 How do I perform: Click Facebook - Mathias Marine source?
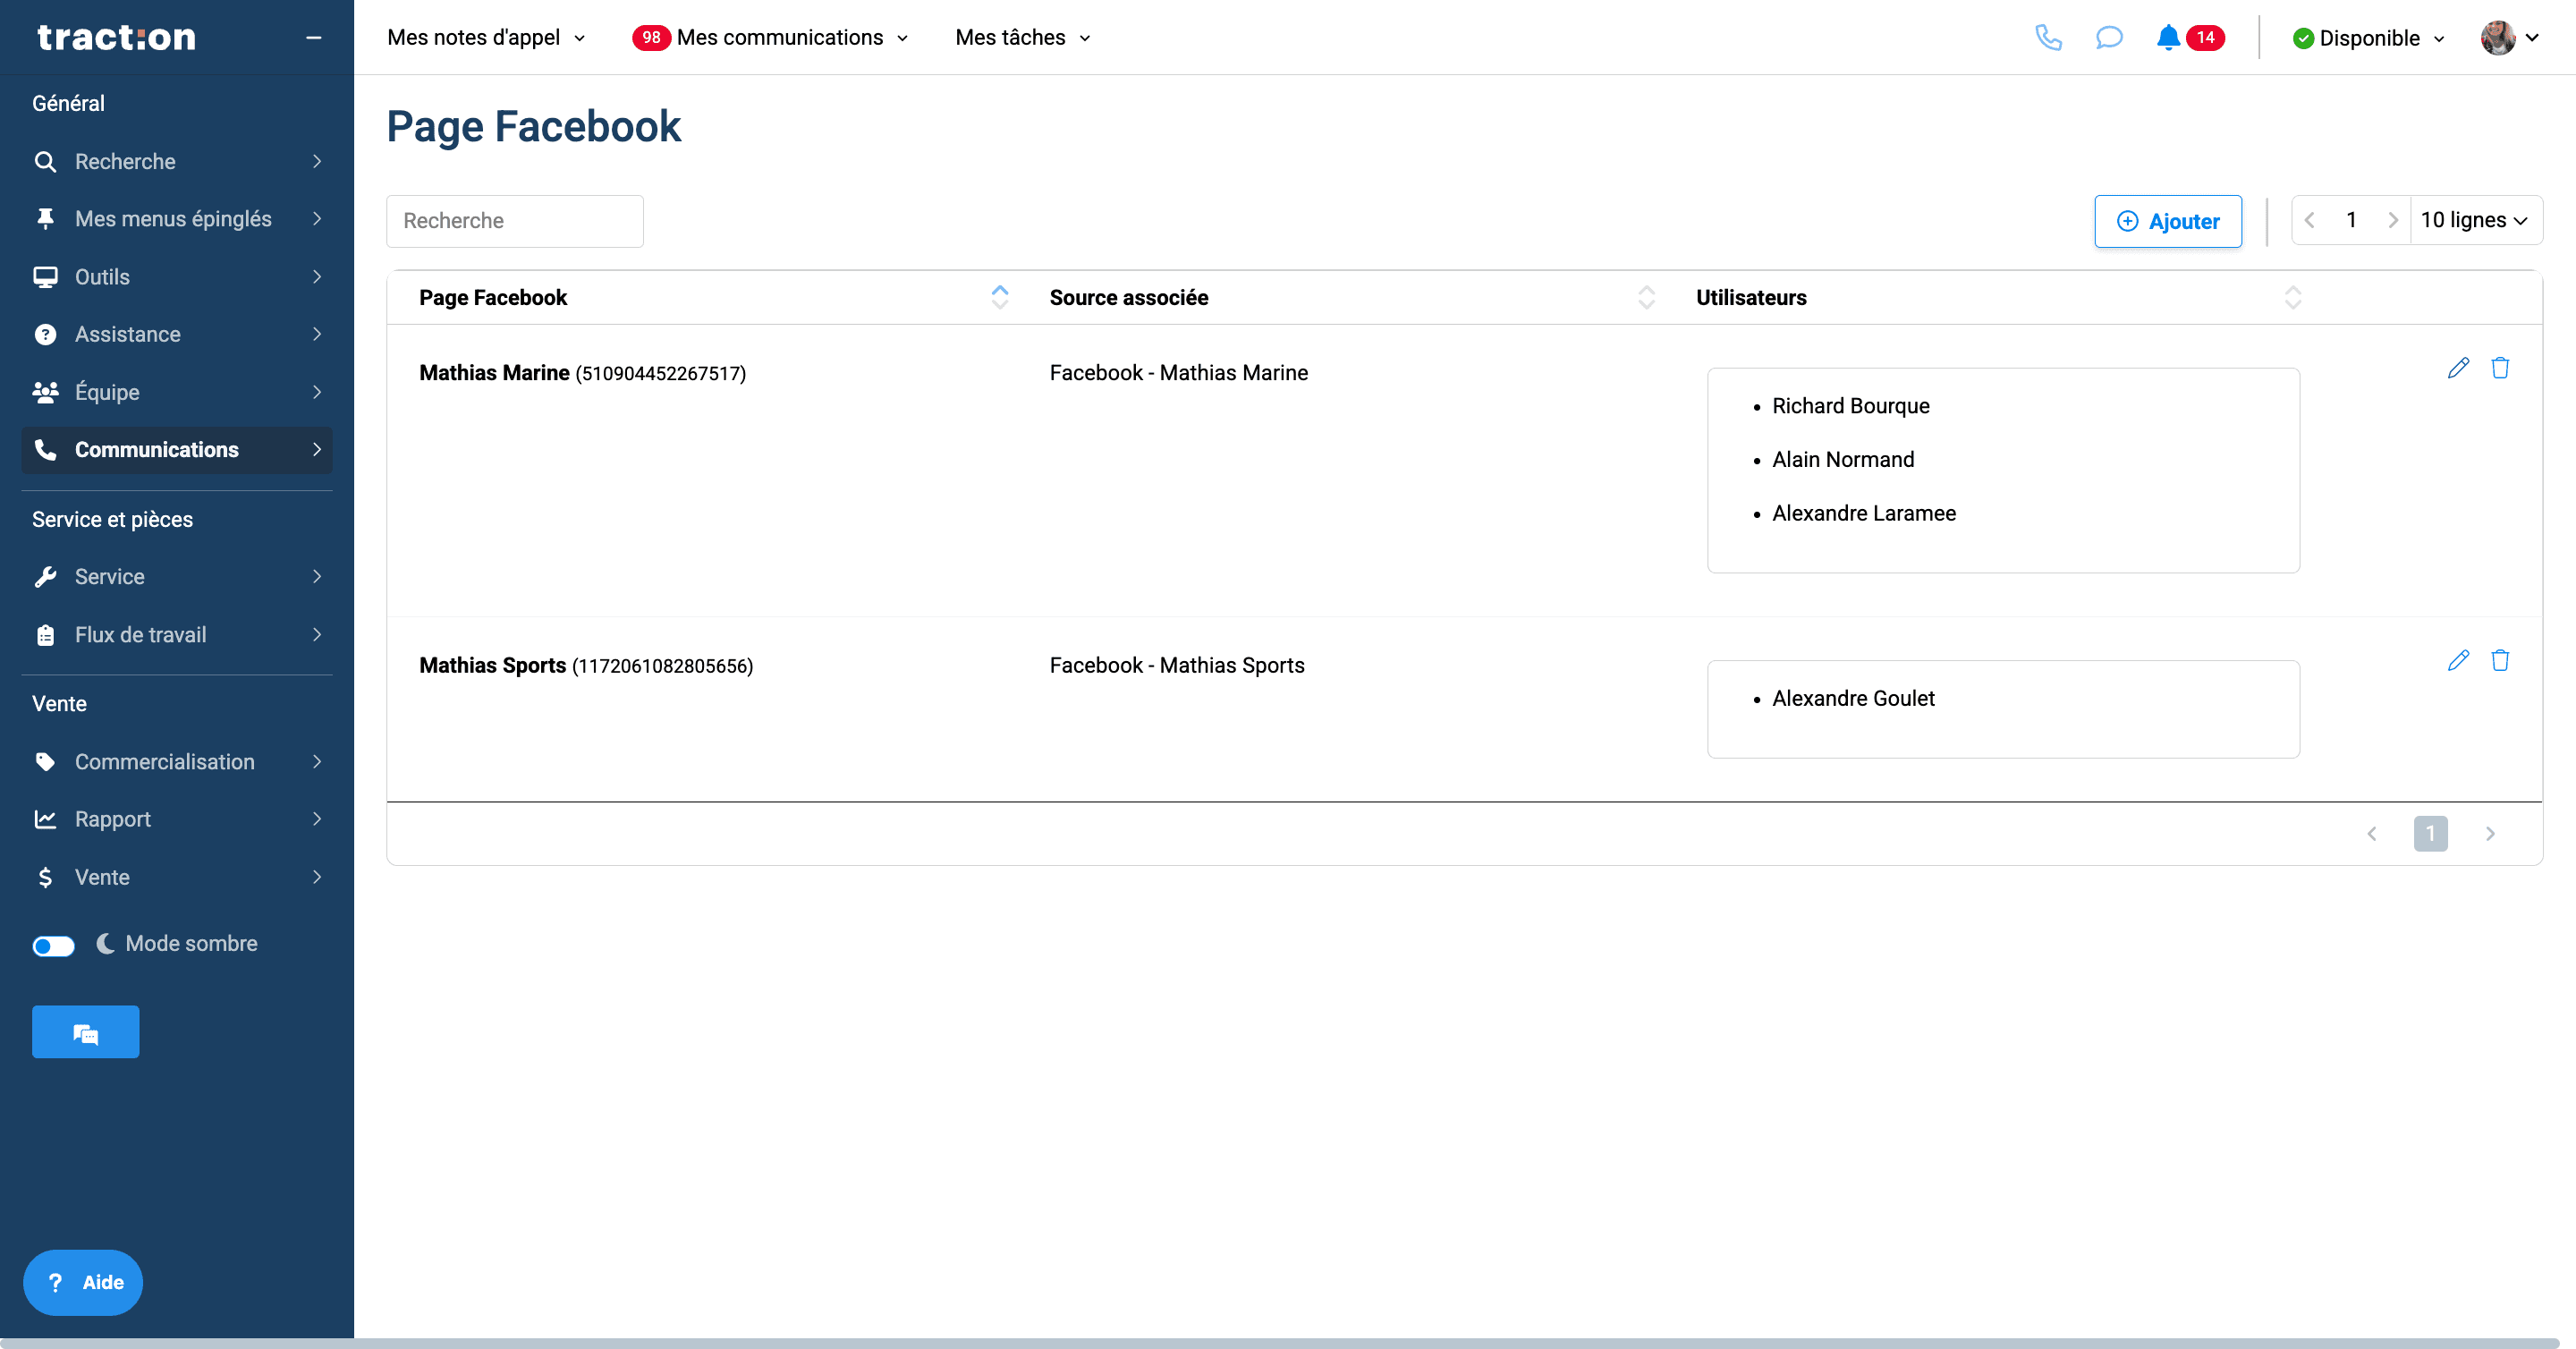pyautogui.click(x=1178, y=373)
